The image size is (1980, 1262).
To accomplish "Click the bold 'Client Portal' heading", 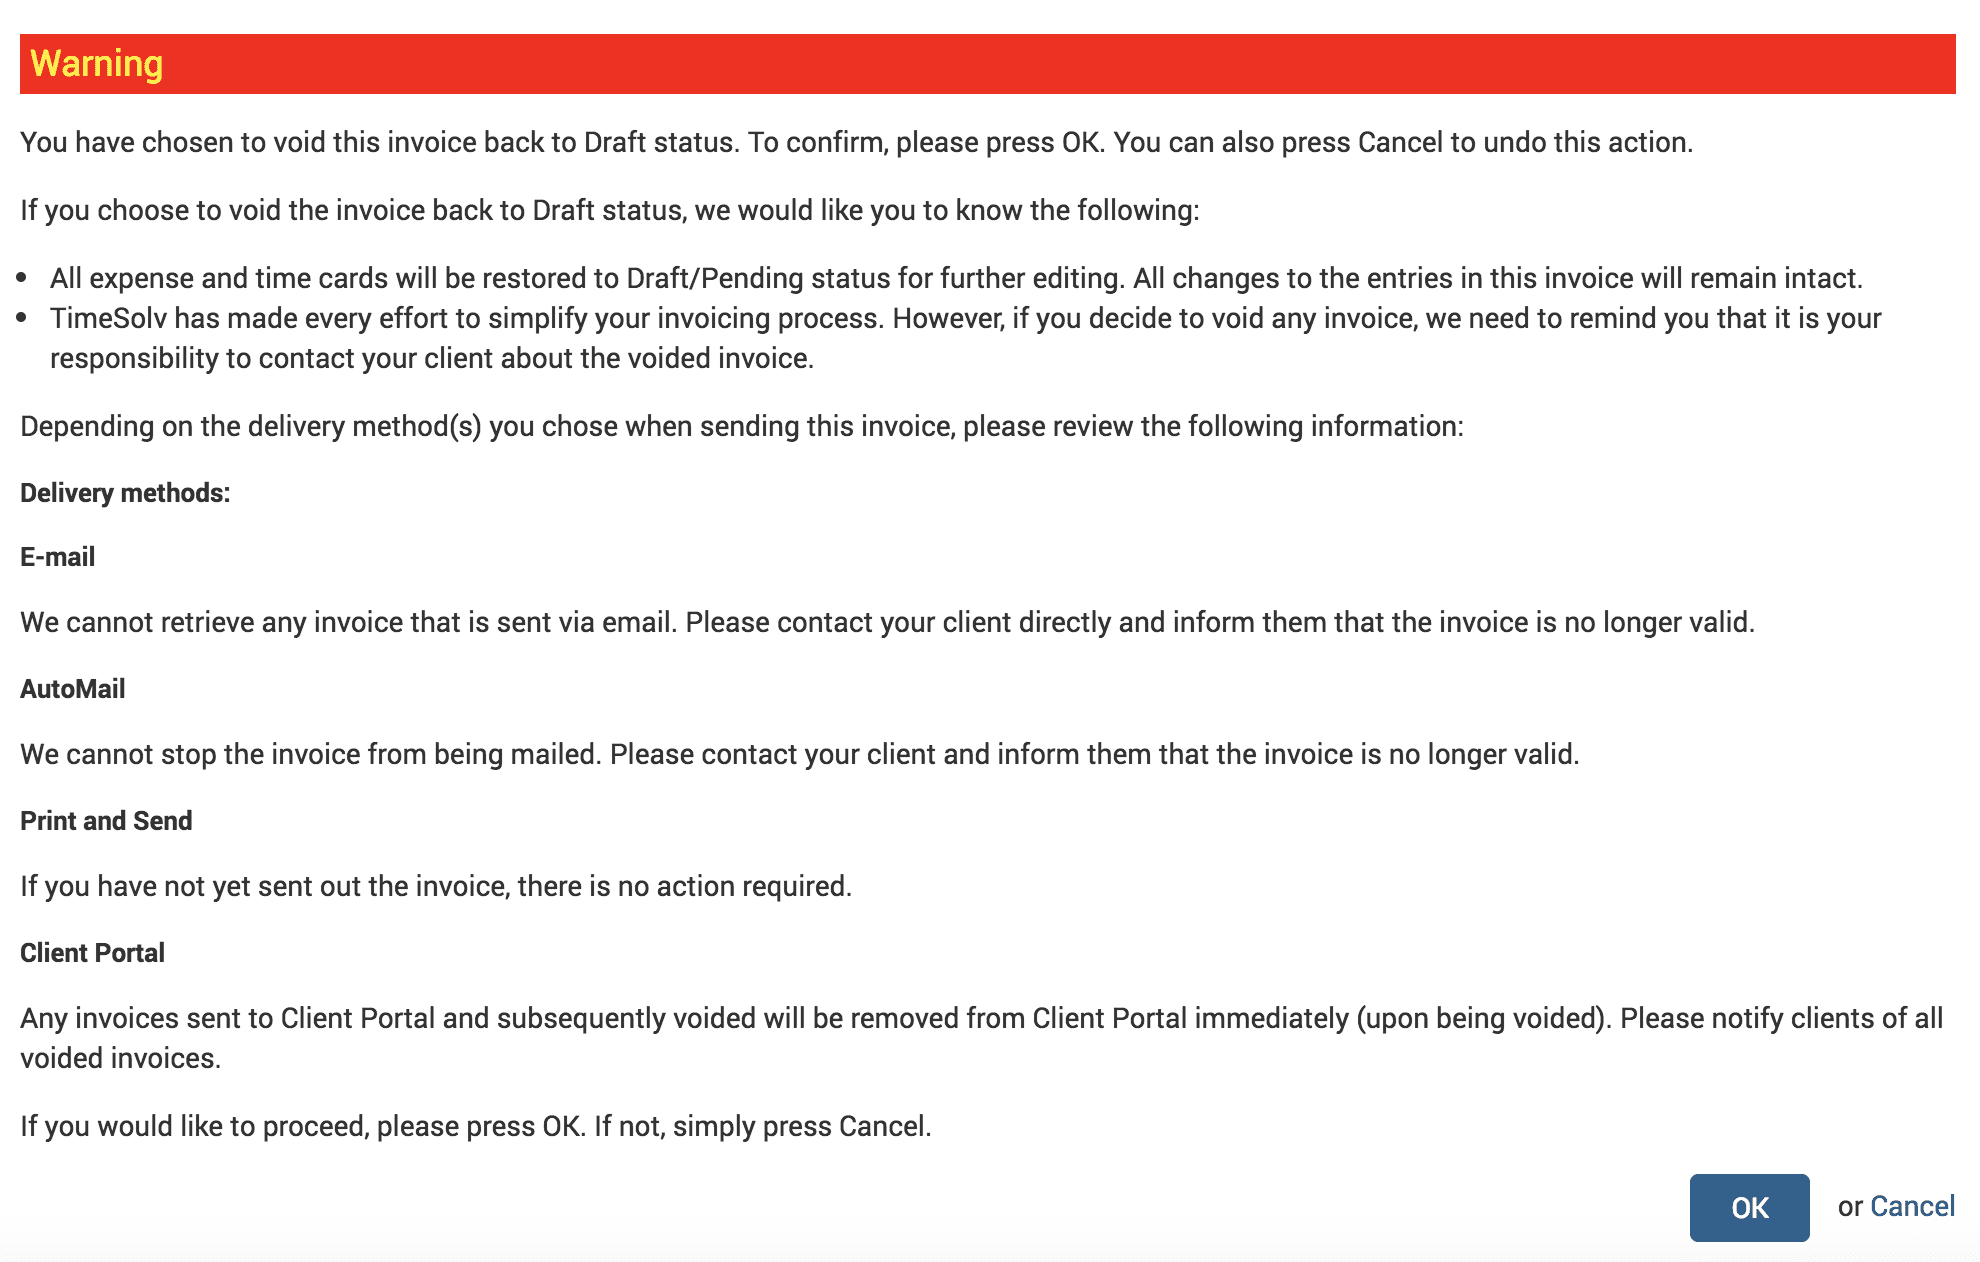I will point(92,953).
